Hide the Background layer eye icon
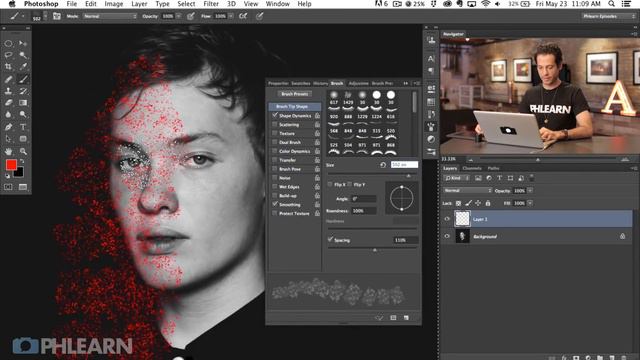 coord(447,236)
